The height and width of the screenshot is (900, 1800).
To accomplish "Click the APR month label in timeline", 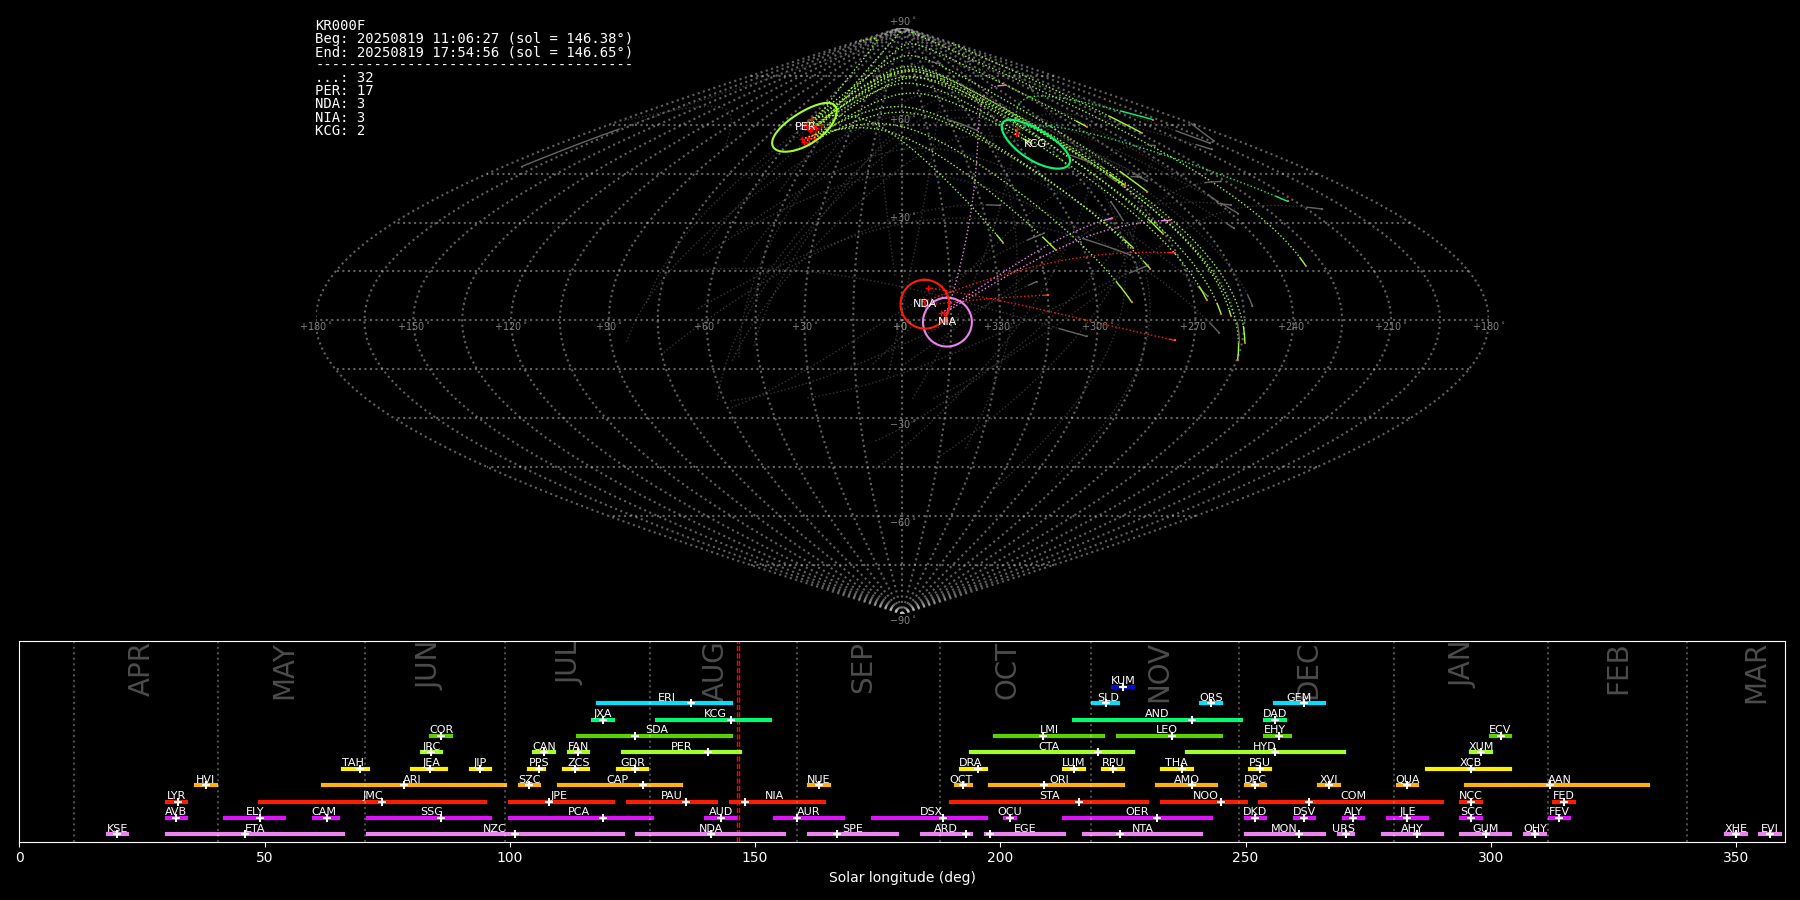I will [139, 670].
